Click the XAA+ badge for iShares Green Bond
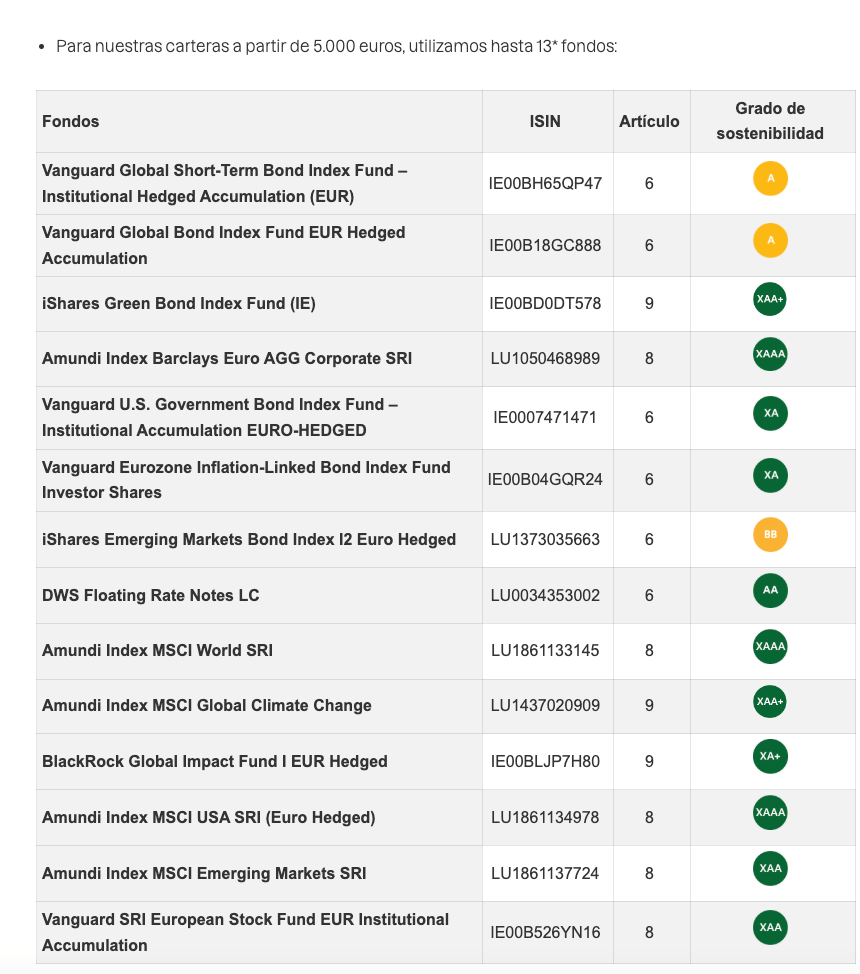This screenshot has height=974, width=860. (770, 299)
